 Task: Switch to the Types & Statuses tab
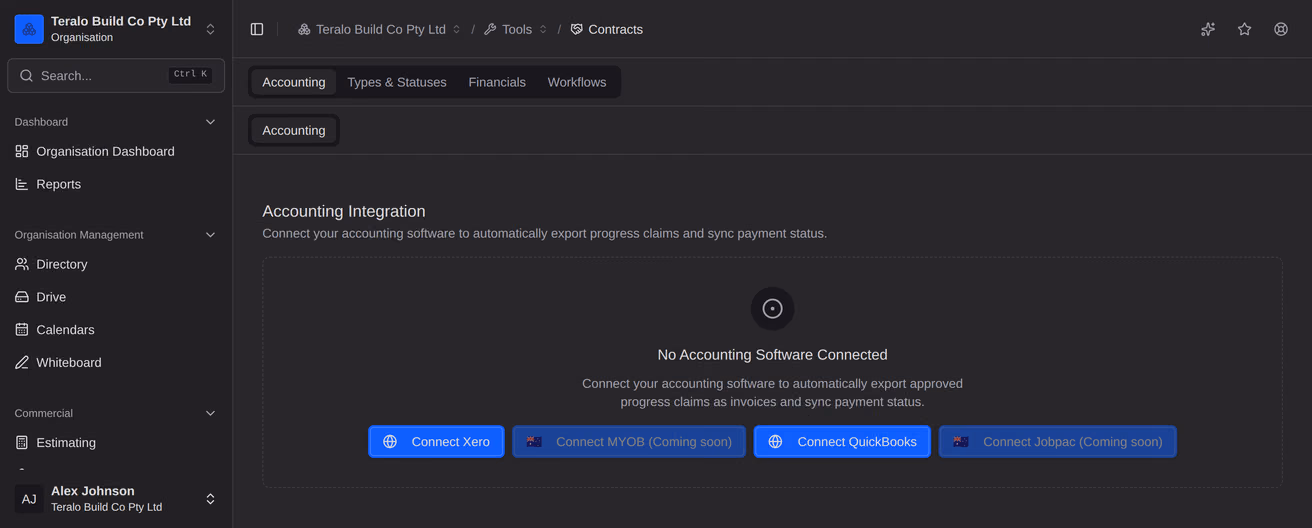tap(397, 82)
